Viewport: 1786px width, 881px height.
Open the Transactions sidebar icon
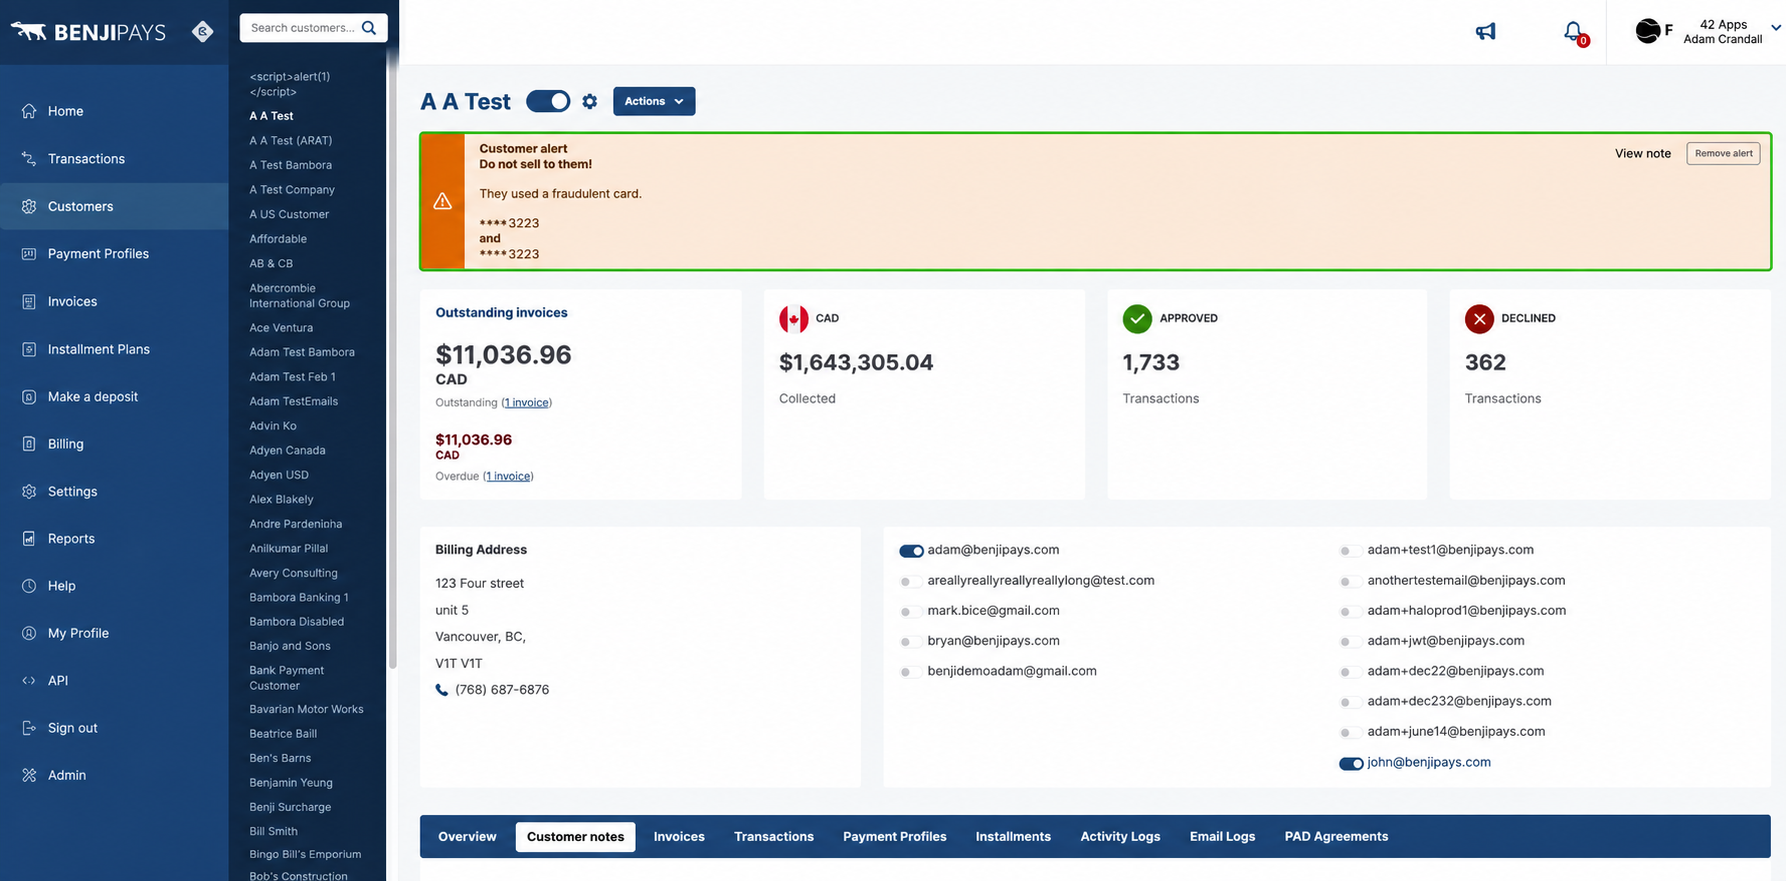pos(29,159)
